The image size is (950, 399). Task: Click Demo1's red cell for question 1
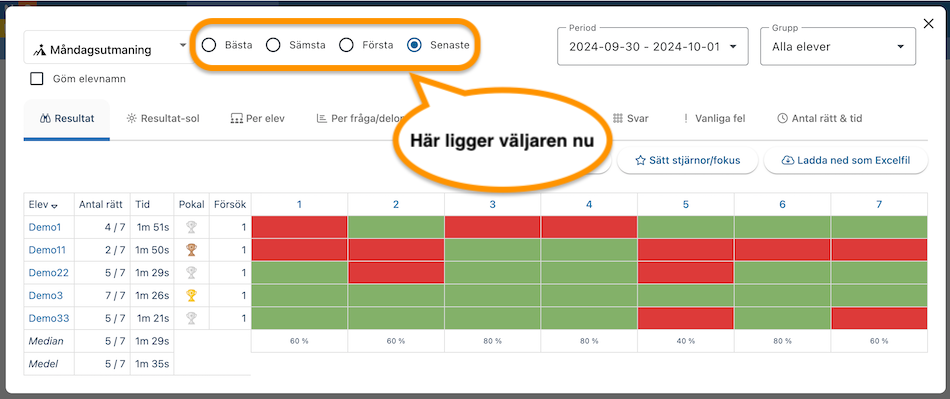[299, 227]
